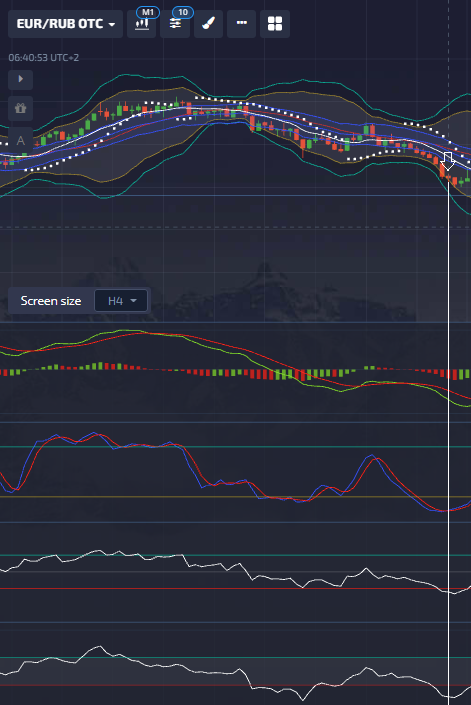Open the EUR/RUB OTC asset selector
This screenshot has height=705, width=471.
click(x=66, y=24)
